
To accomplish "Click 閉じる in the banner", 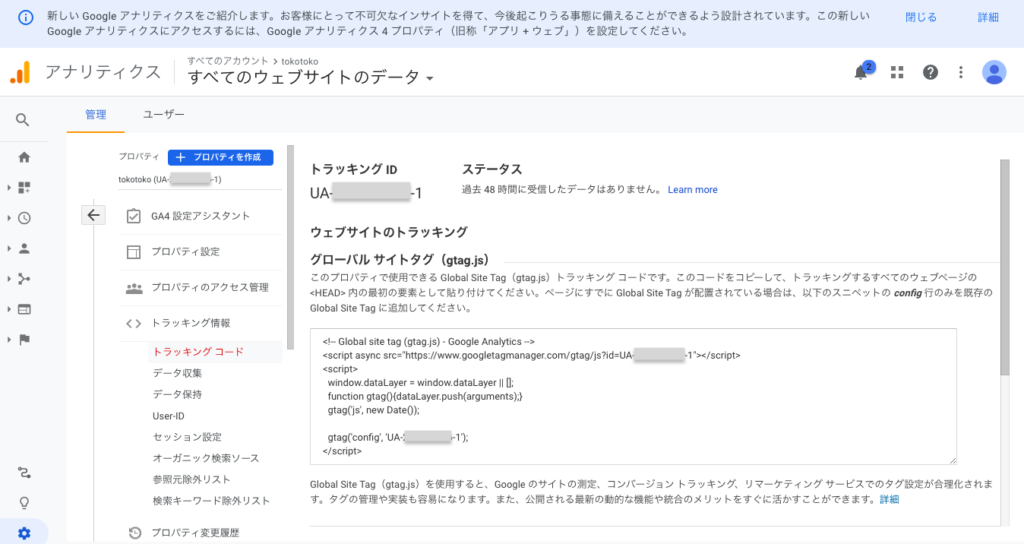I will [x=921, y=18].
